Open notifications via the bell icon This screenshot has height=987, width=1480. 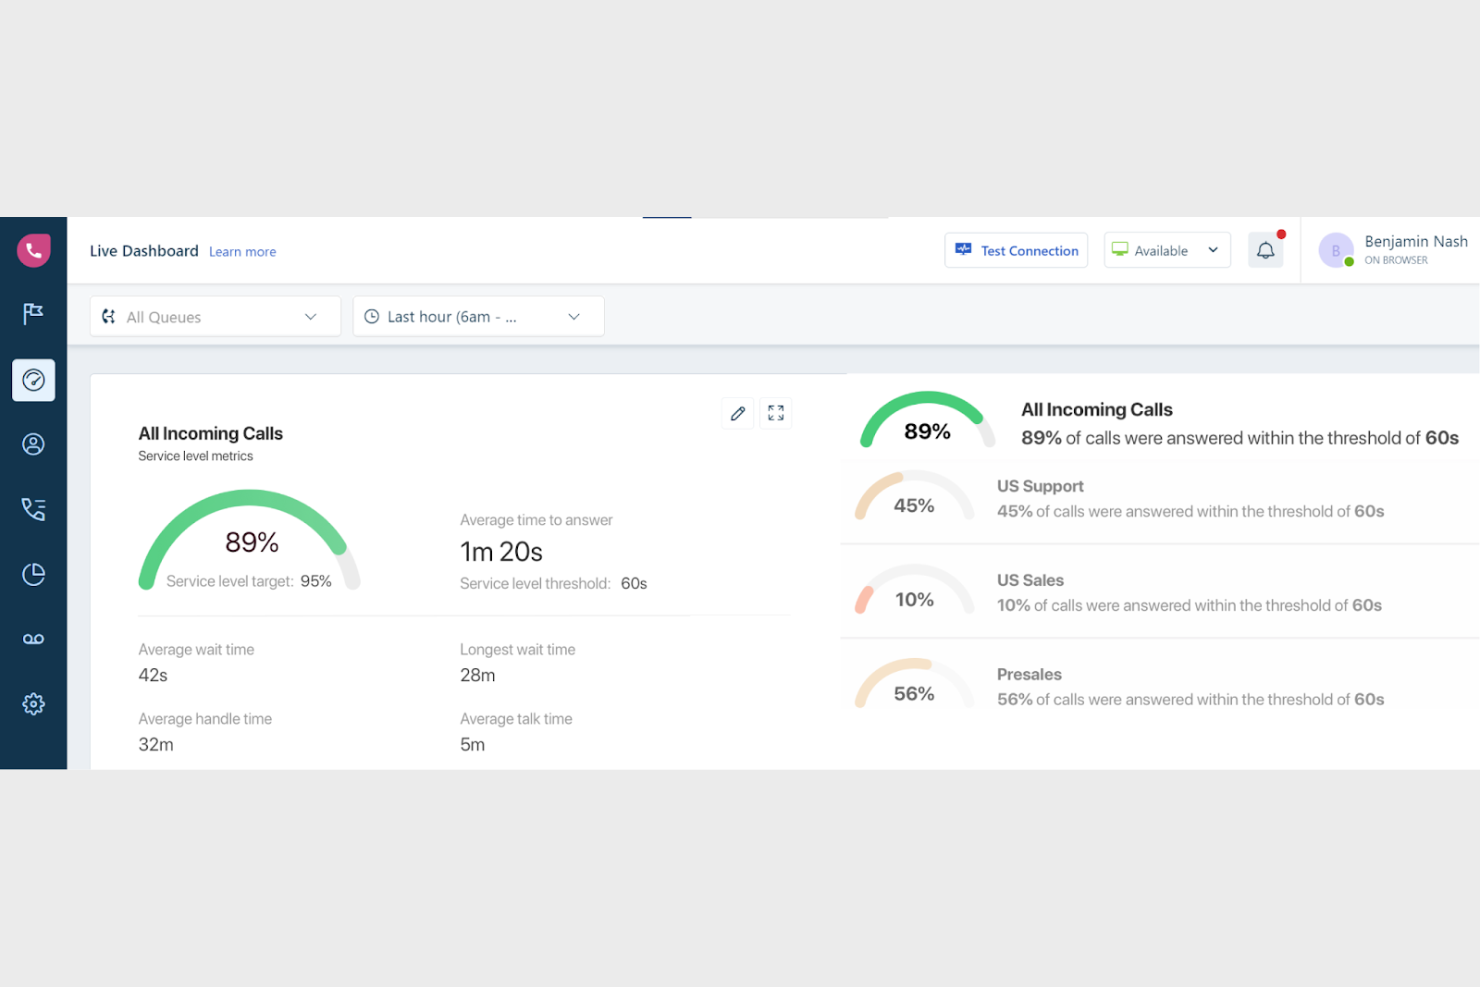(x=1265, y=249)
